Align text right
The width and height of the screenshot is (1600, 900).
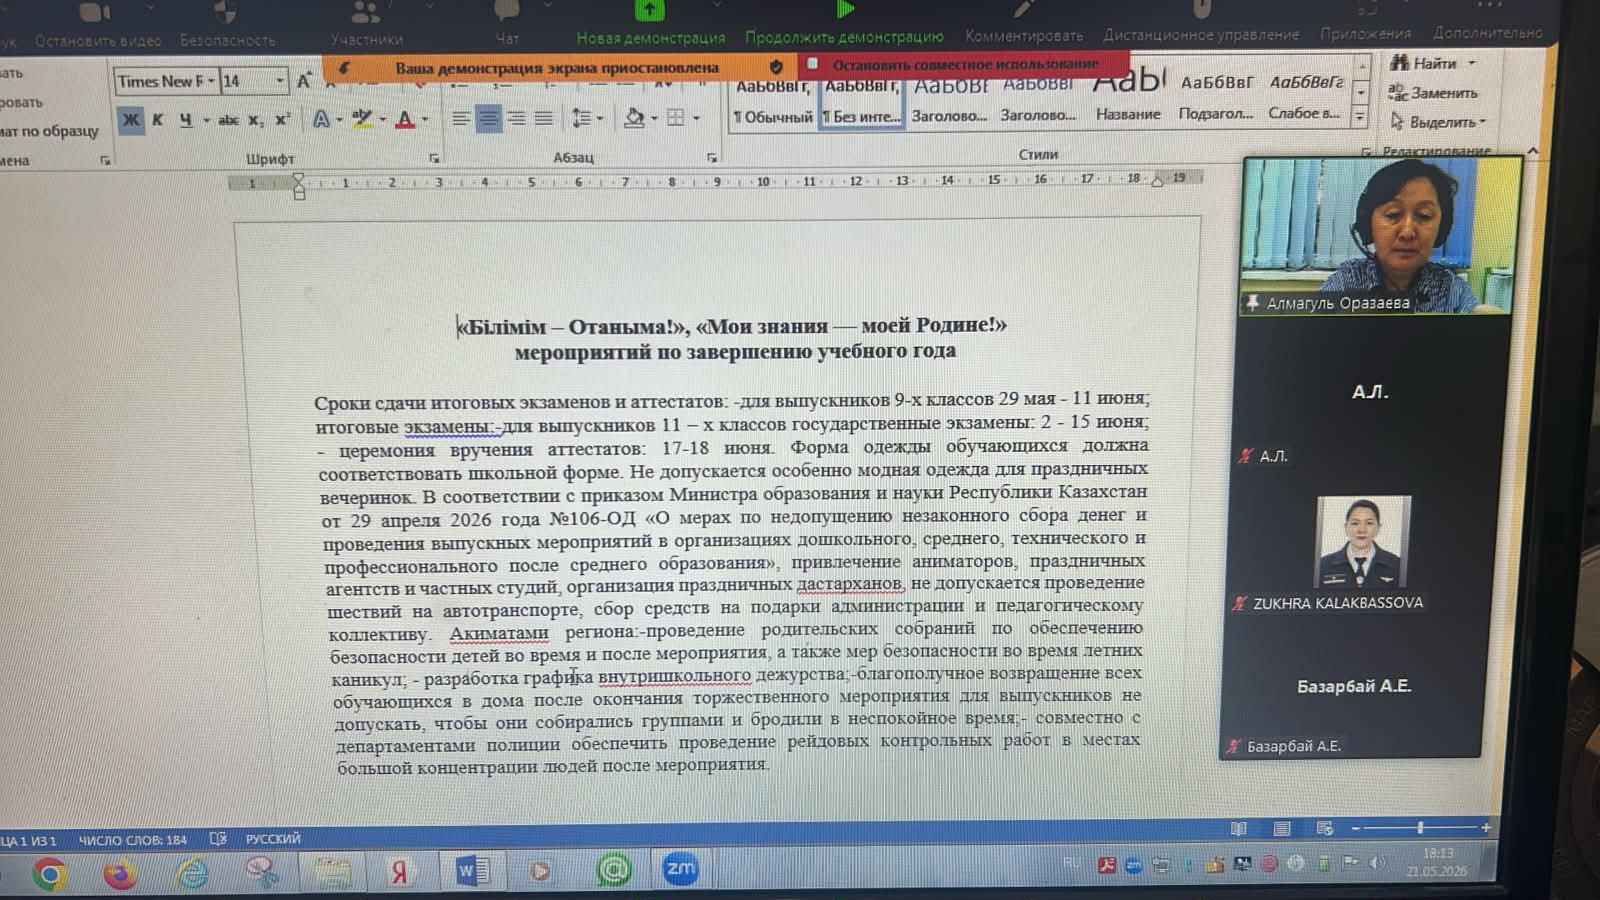(516, 119)
